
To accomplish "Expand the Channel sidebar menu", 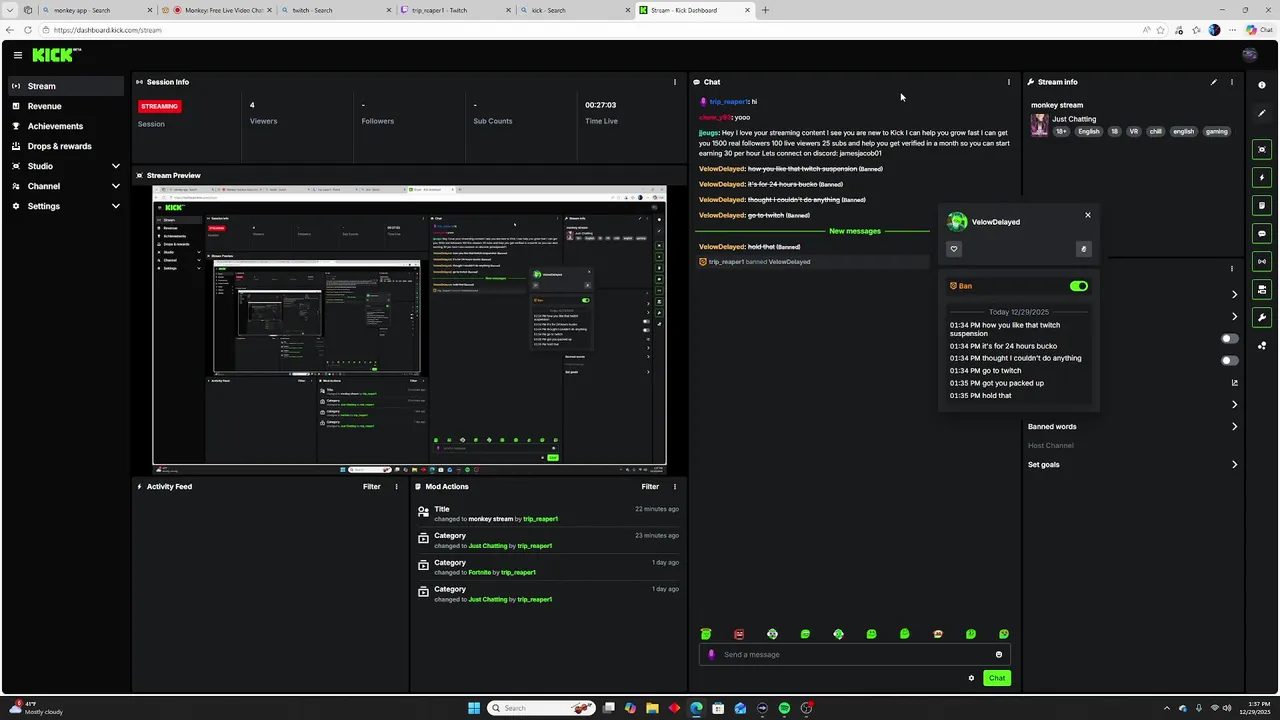I will [x=66, y=186].
